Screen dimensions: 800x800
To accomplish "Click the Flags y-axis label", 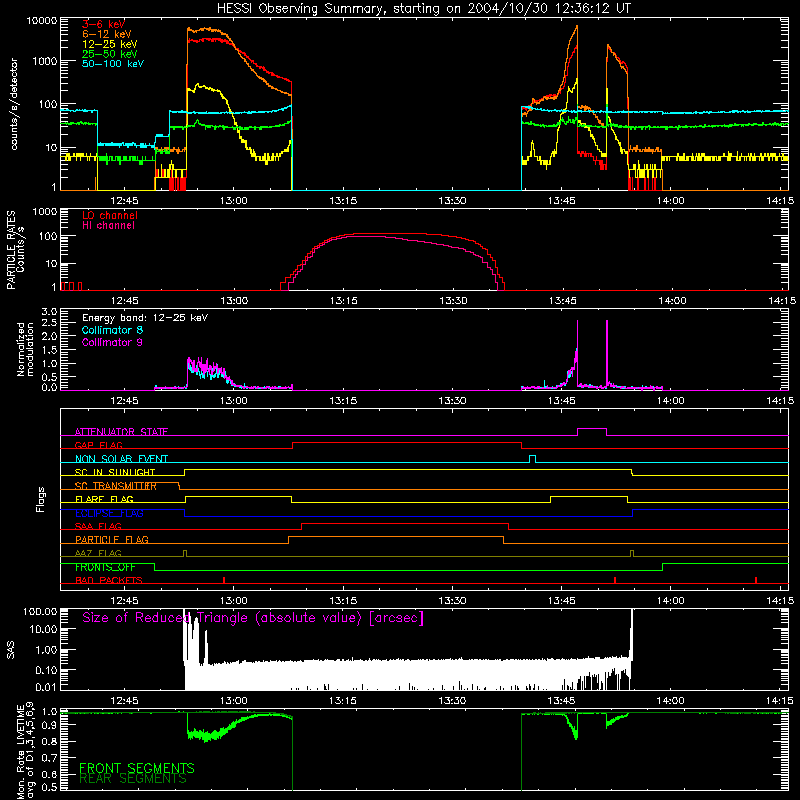I will 41,499.
